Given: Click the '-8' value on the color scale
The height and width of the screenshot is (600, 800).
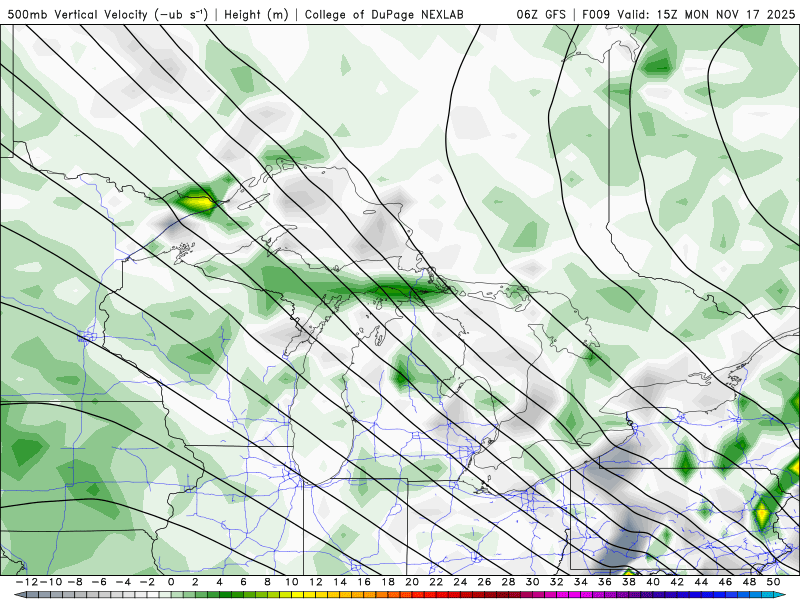Looking at the screenshot, I should point(75,582).
